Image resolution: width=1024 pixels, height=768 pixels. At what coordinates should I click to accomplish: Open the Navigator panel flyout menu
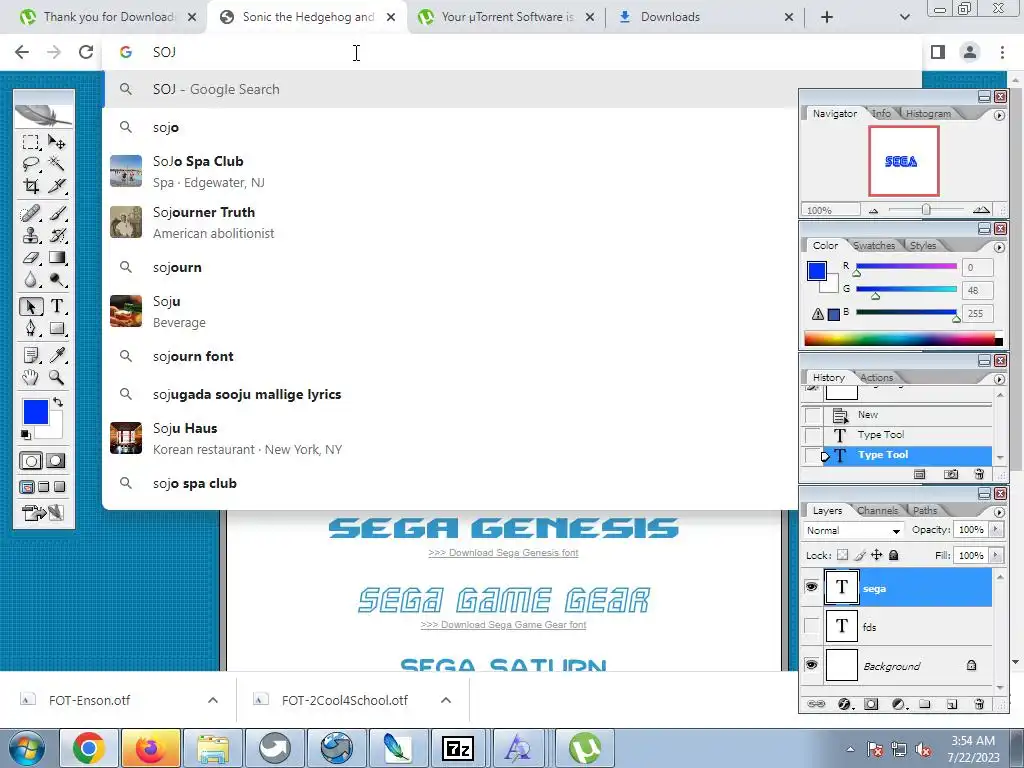click(x=999, y=116)
